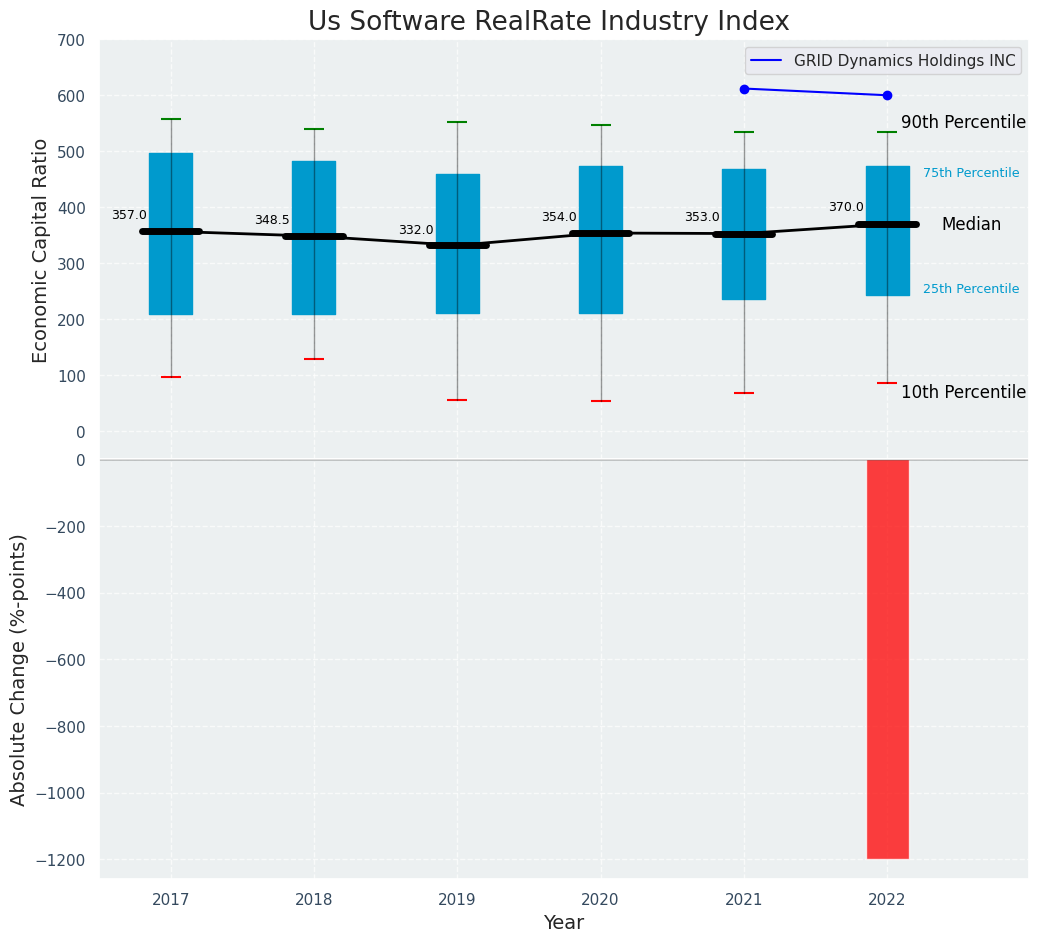The image size is (1039, 942).
Task: Click the blue 2021 GRID Dynamics data point
Action: (x=744, y=89)
